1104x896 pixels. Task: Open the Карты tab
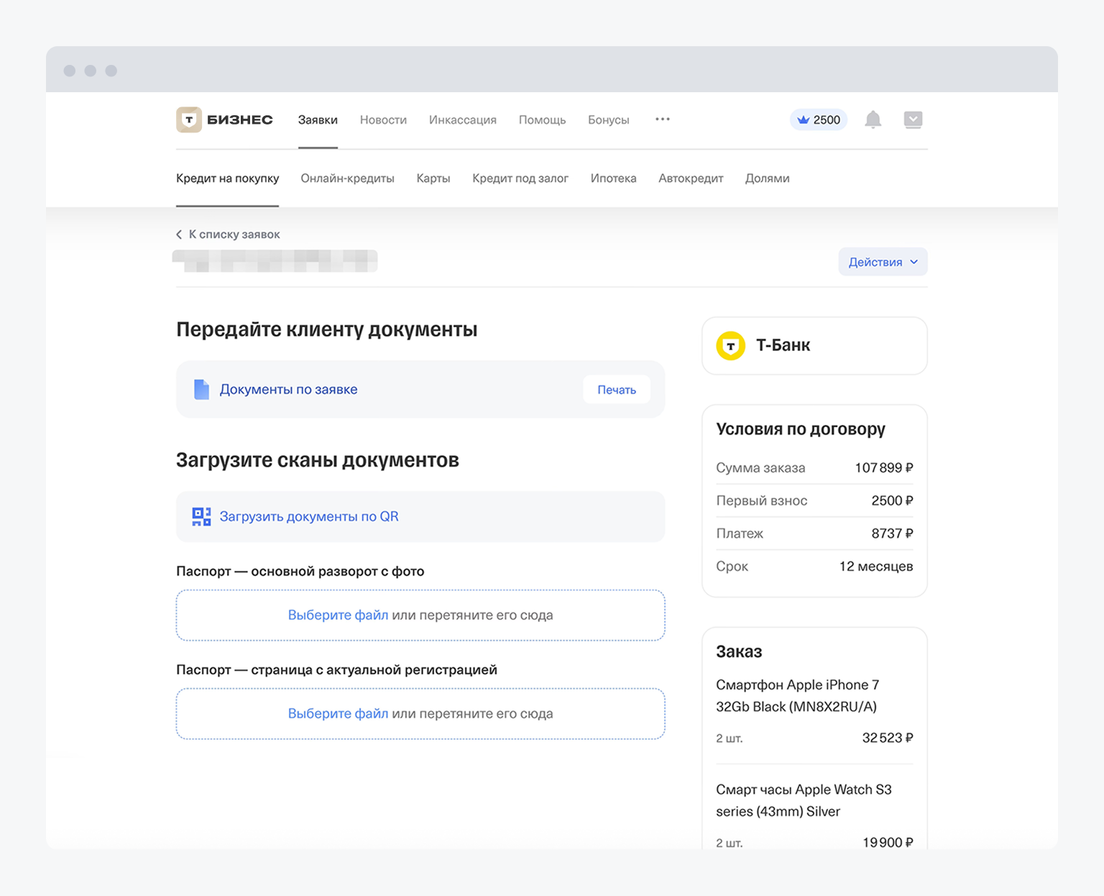[433, 179]
